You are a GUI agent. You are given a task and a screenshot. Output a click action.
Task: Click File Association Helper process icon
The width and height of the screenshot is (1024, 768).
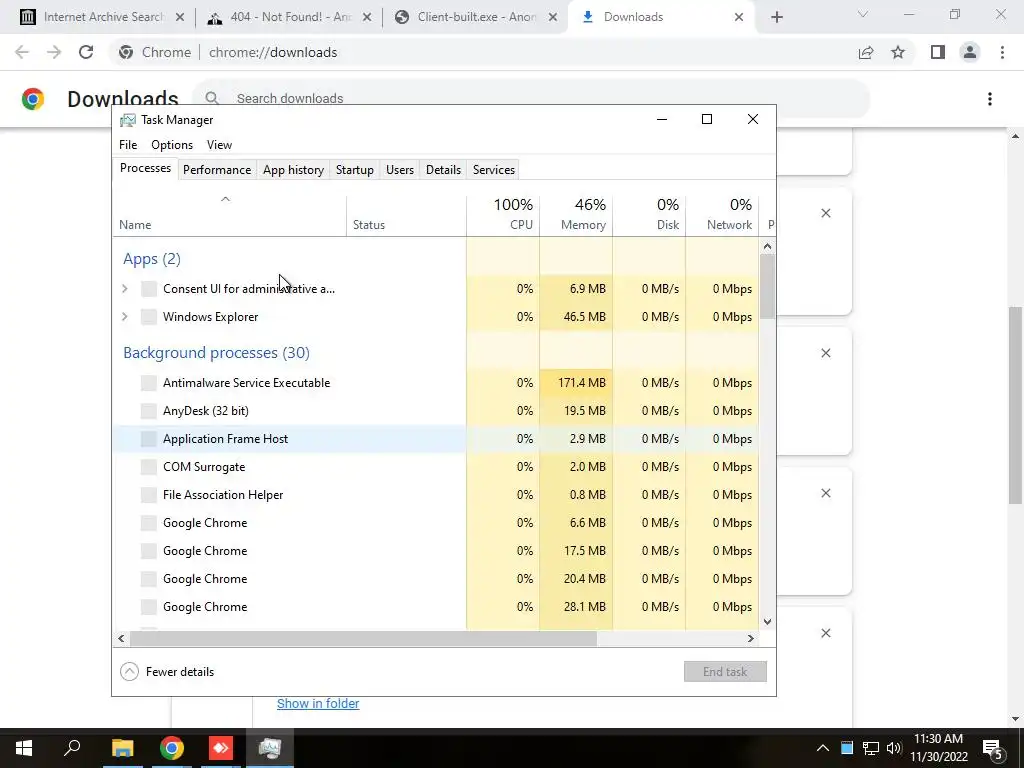149,495
